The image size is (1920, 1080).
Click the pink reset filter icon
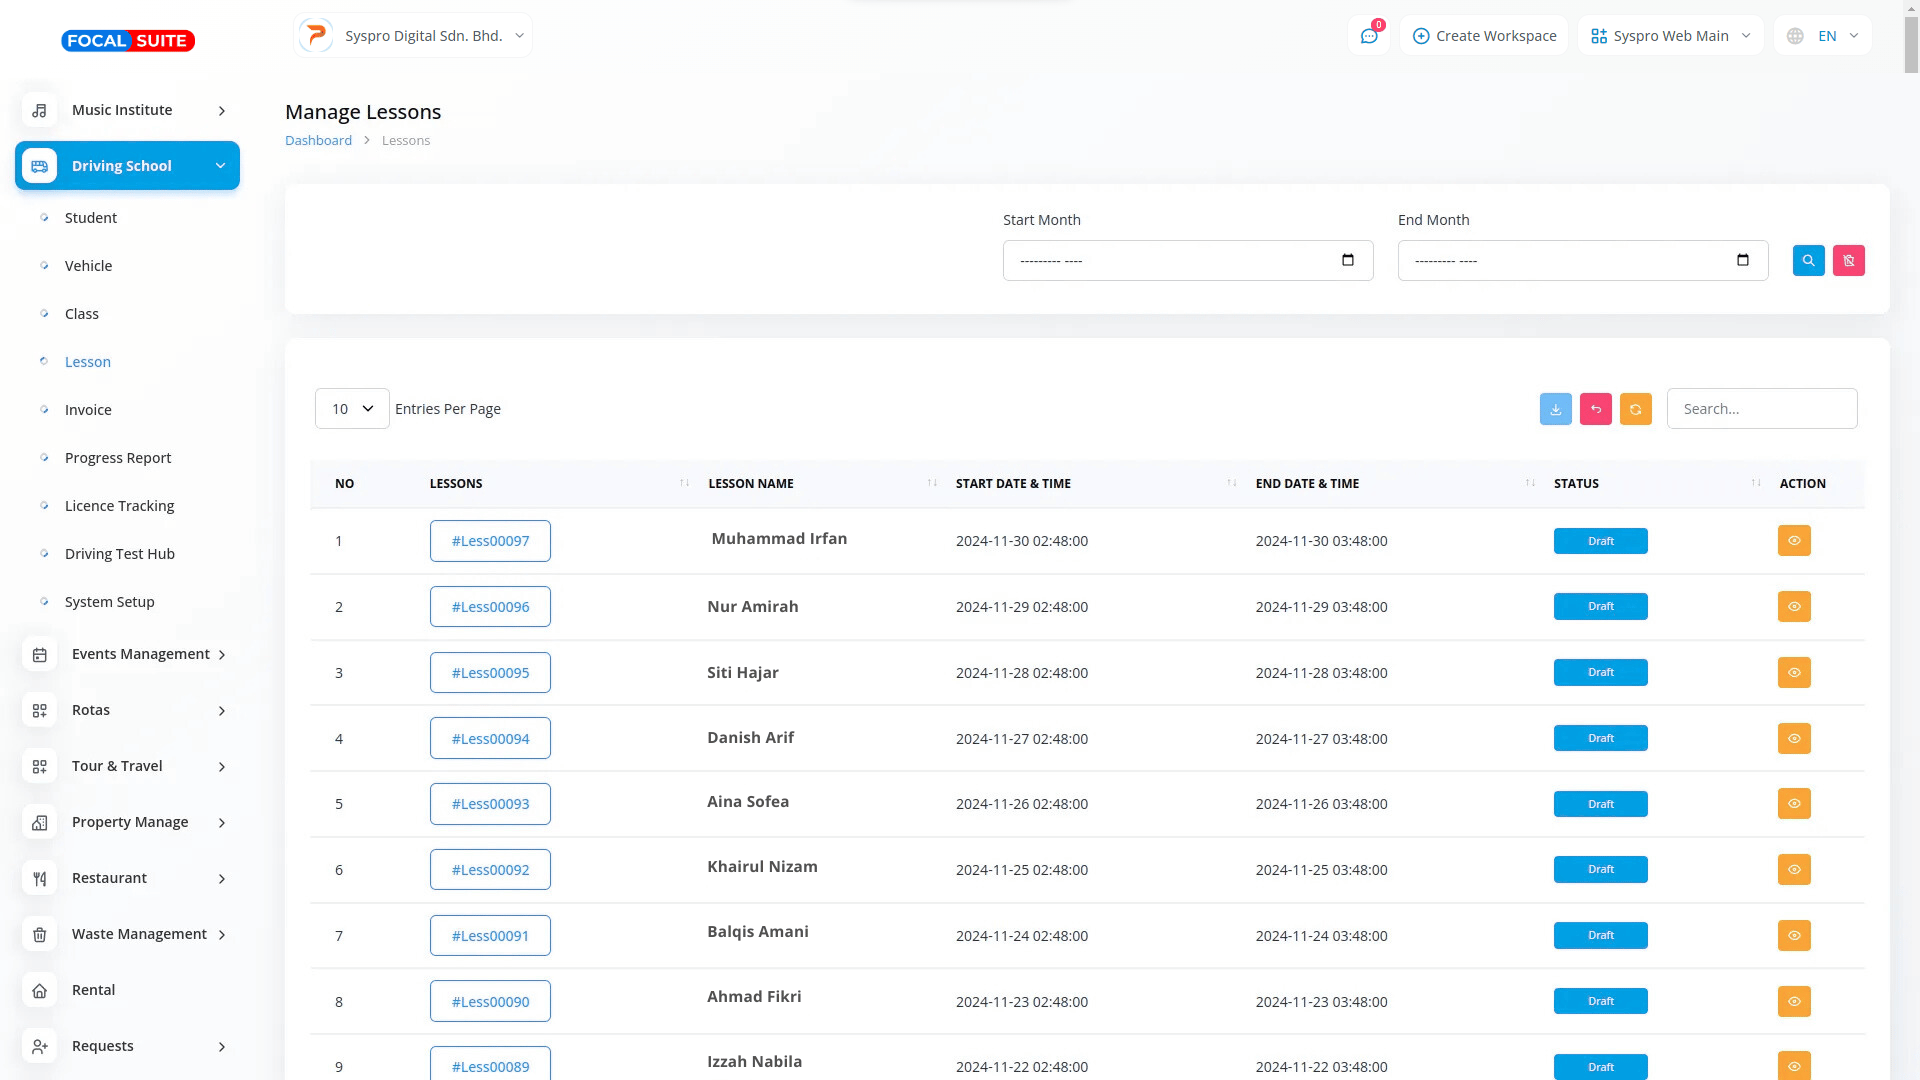[1848, 260]
